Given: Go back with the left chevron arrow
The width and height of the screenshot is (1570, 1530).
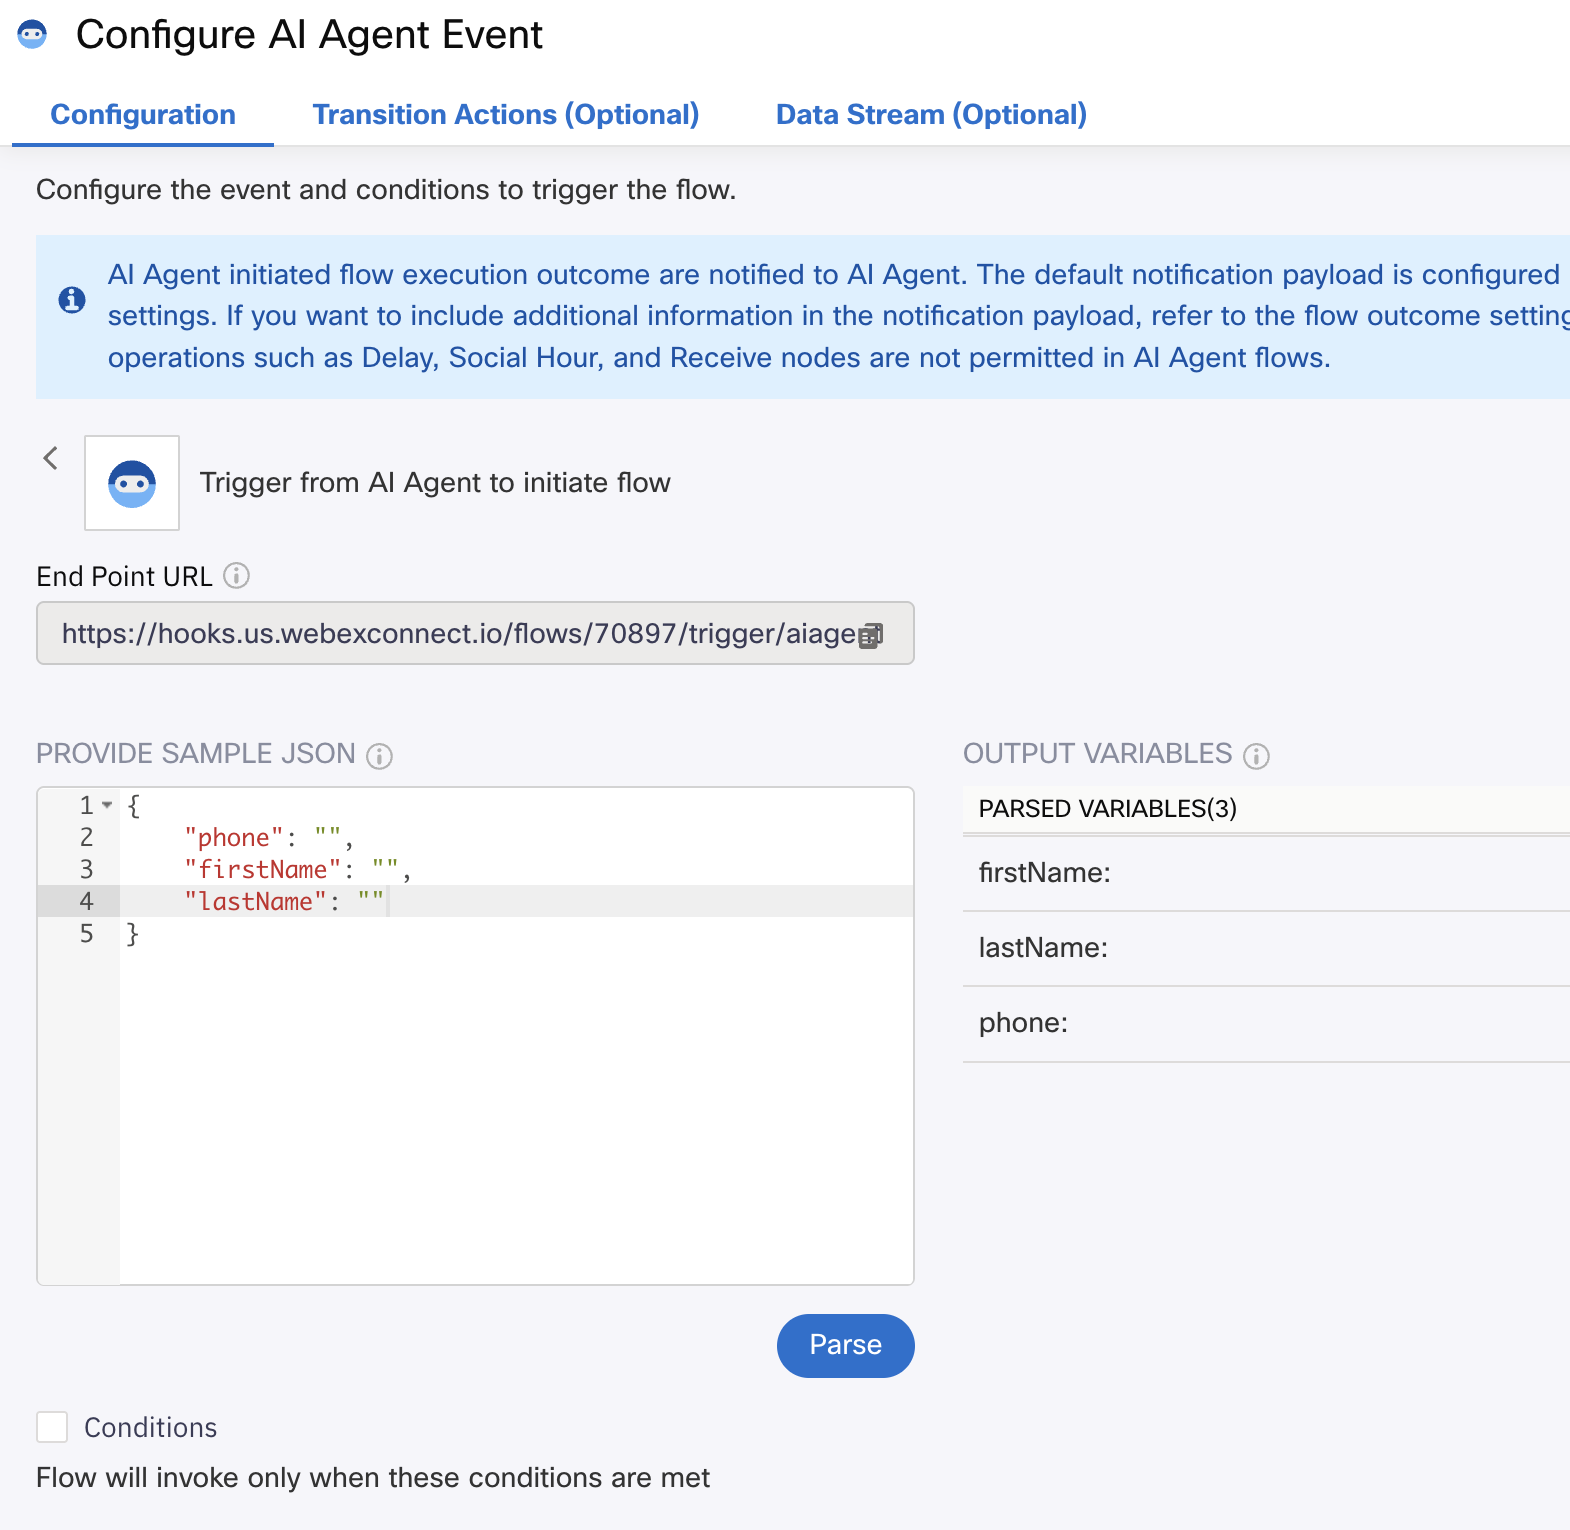Looking at the screenshot, I should [51, 458].
